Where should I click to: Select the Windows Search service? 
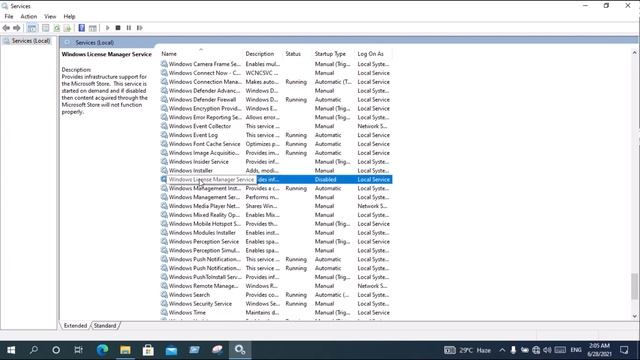[276, 295]
